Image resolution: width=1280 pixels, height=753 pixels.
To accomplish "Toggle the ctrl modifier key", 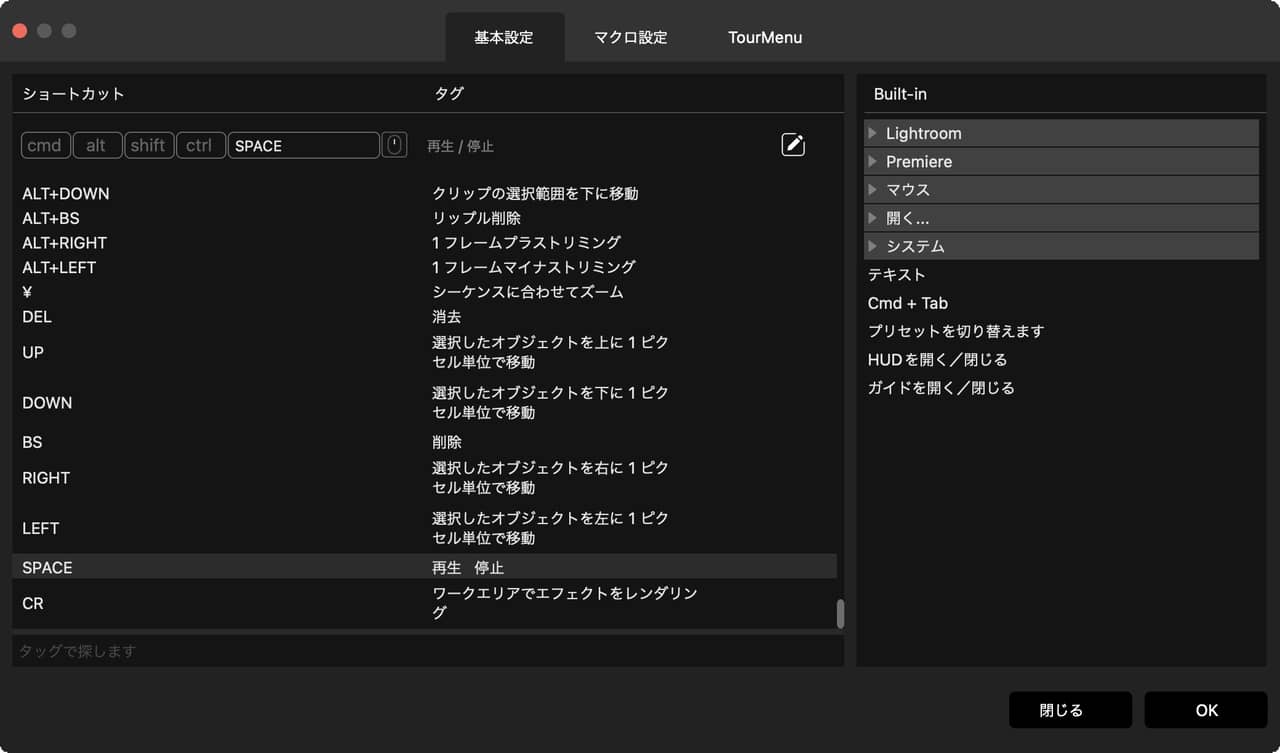I will pos(199,145).
